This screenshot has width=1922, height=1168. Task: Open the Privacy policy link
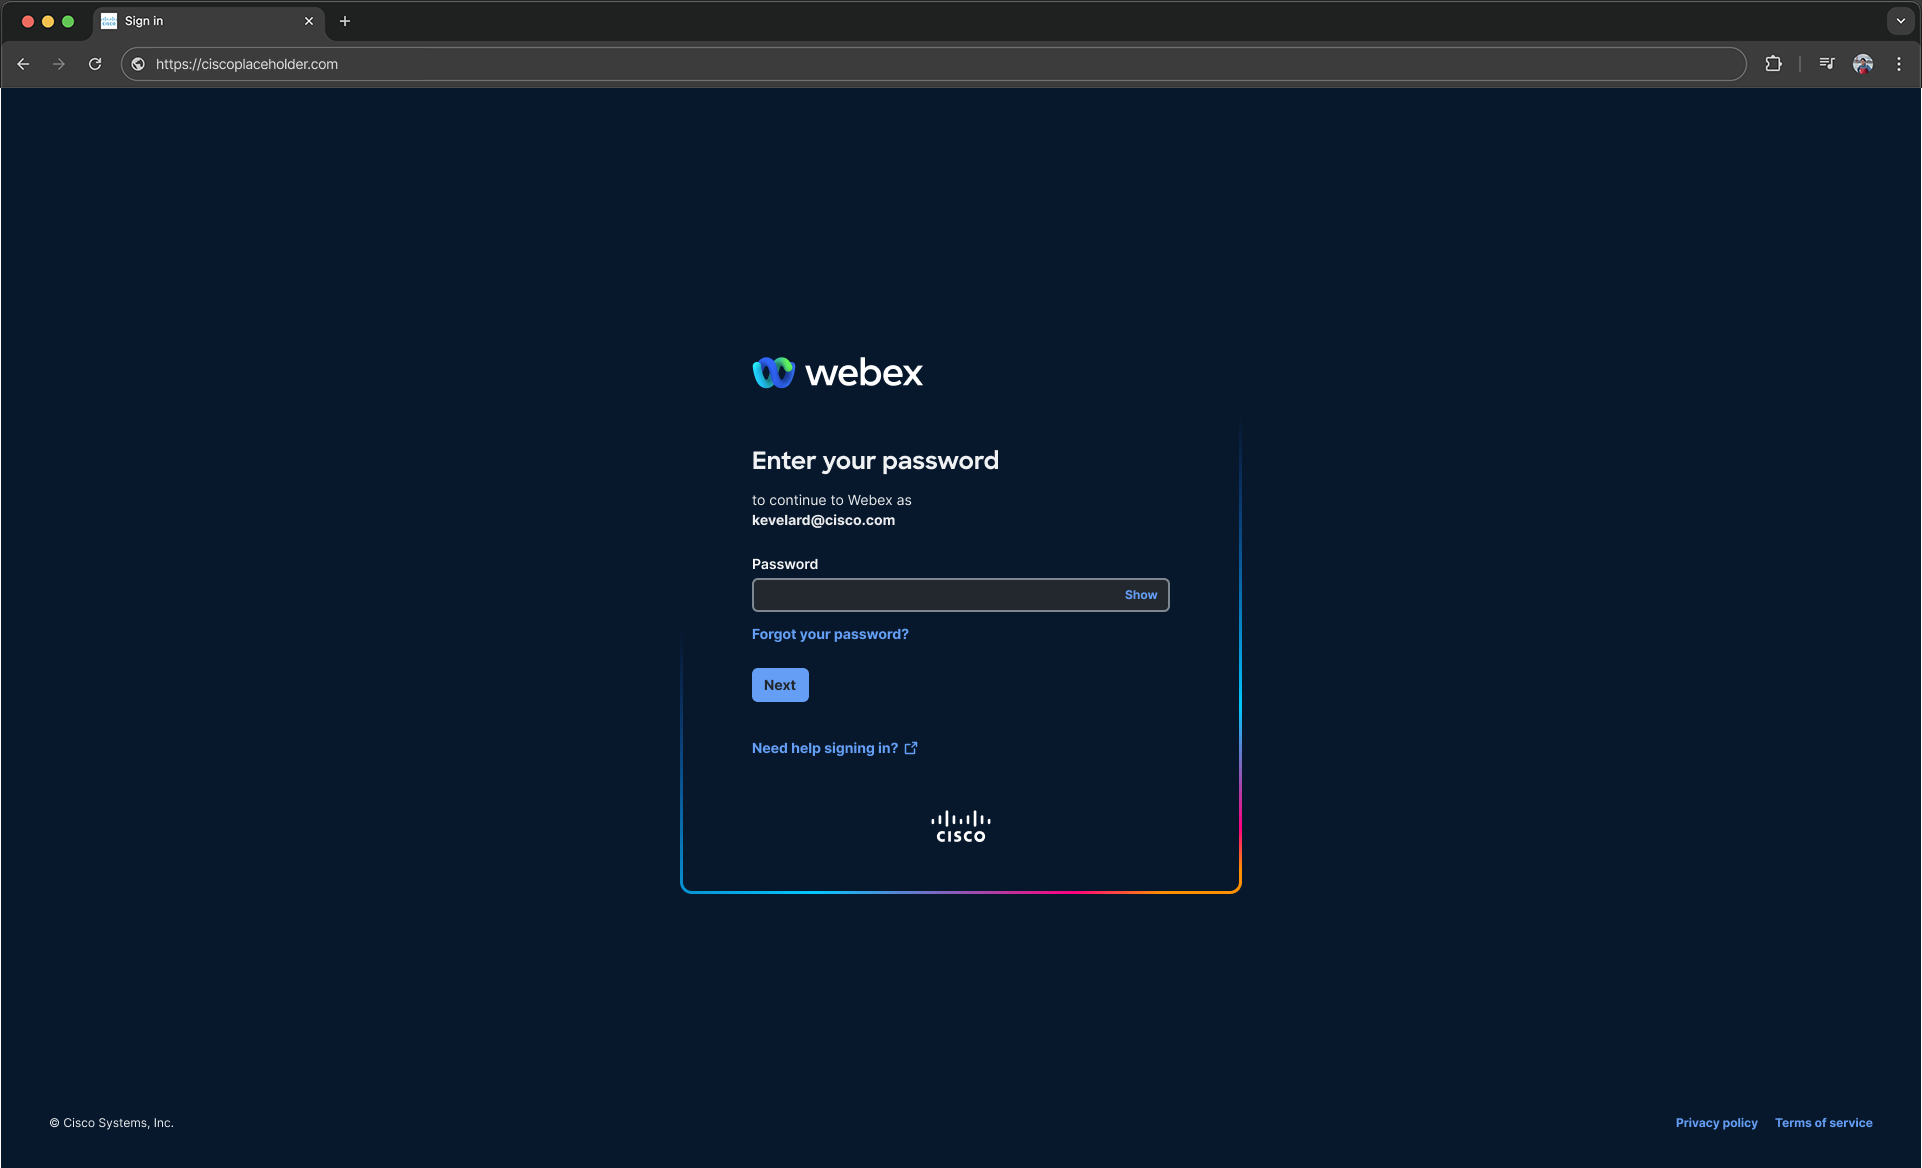(1717, 1123)
